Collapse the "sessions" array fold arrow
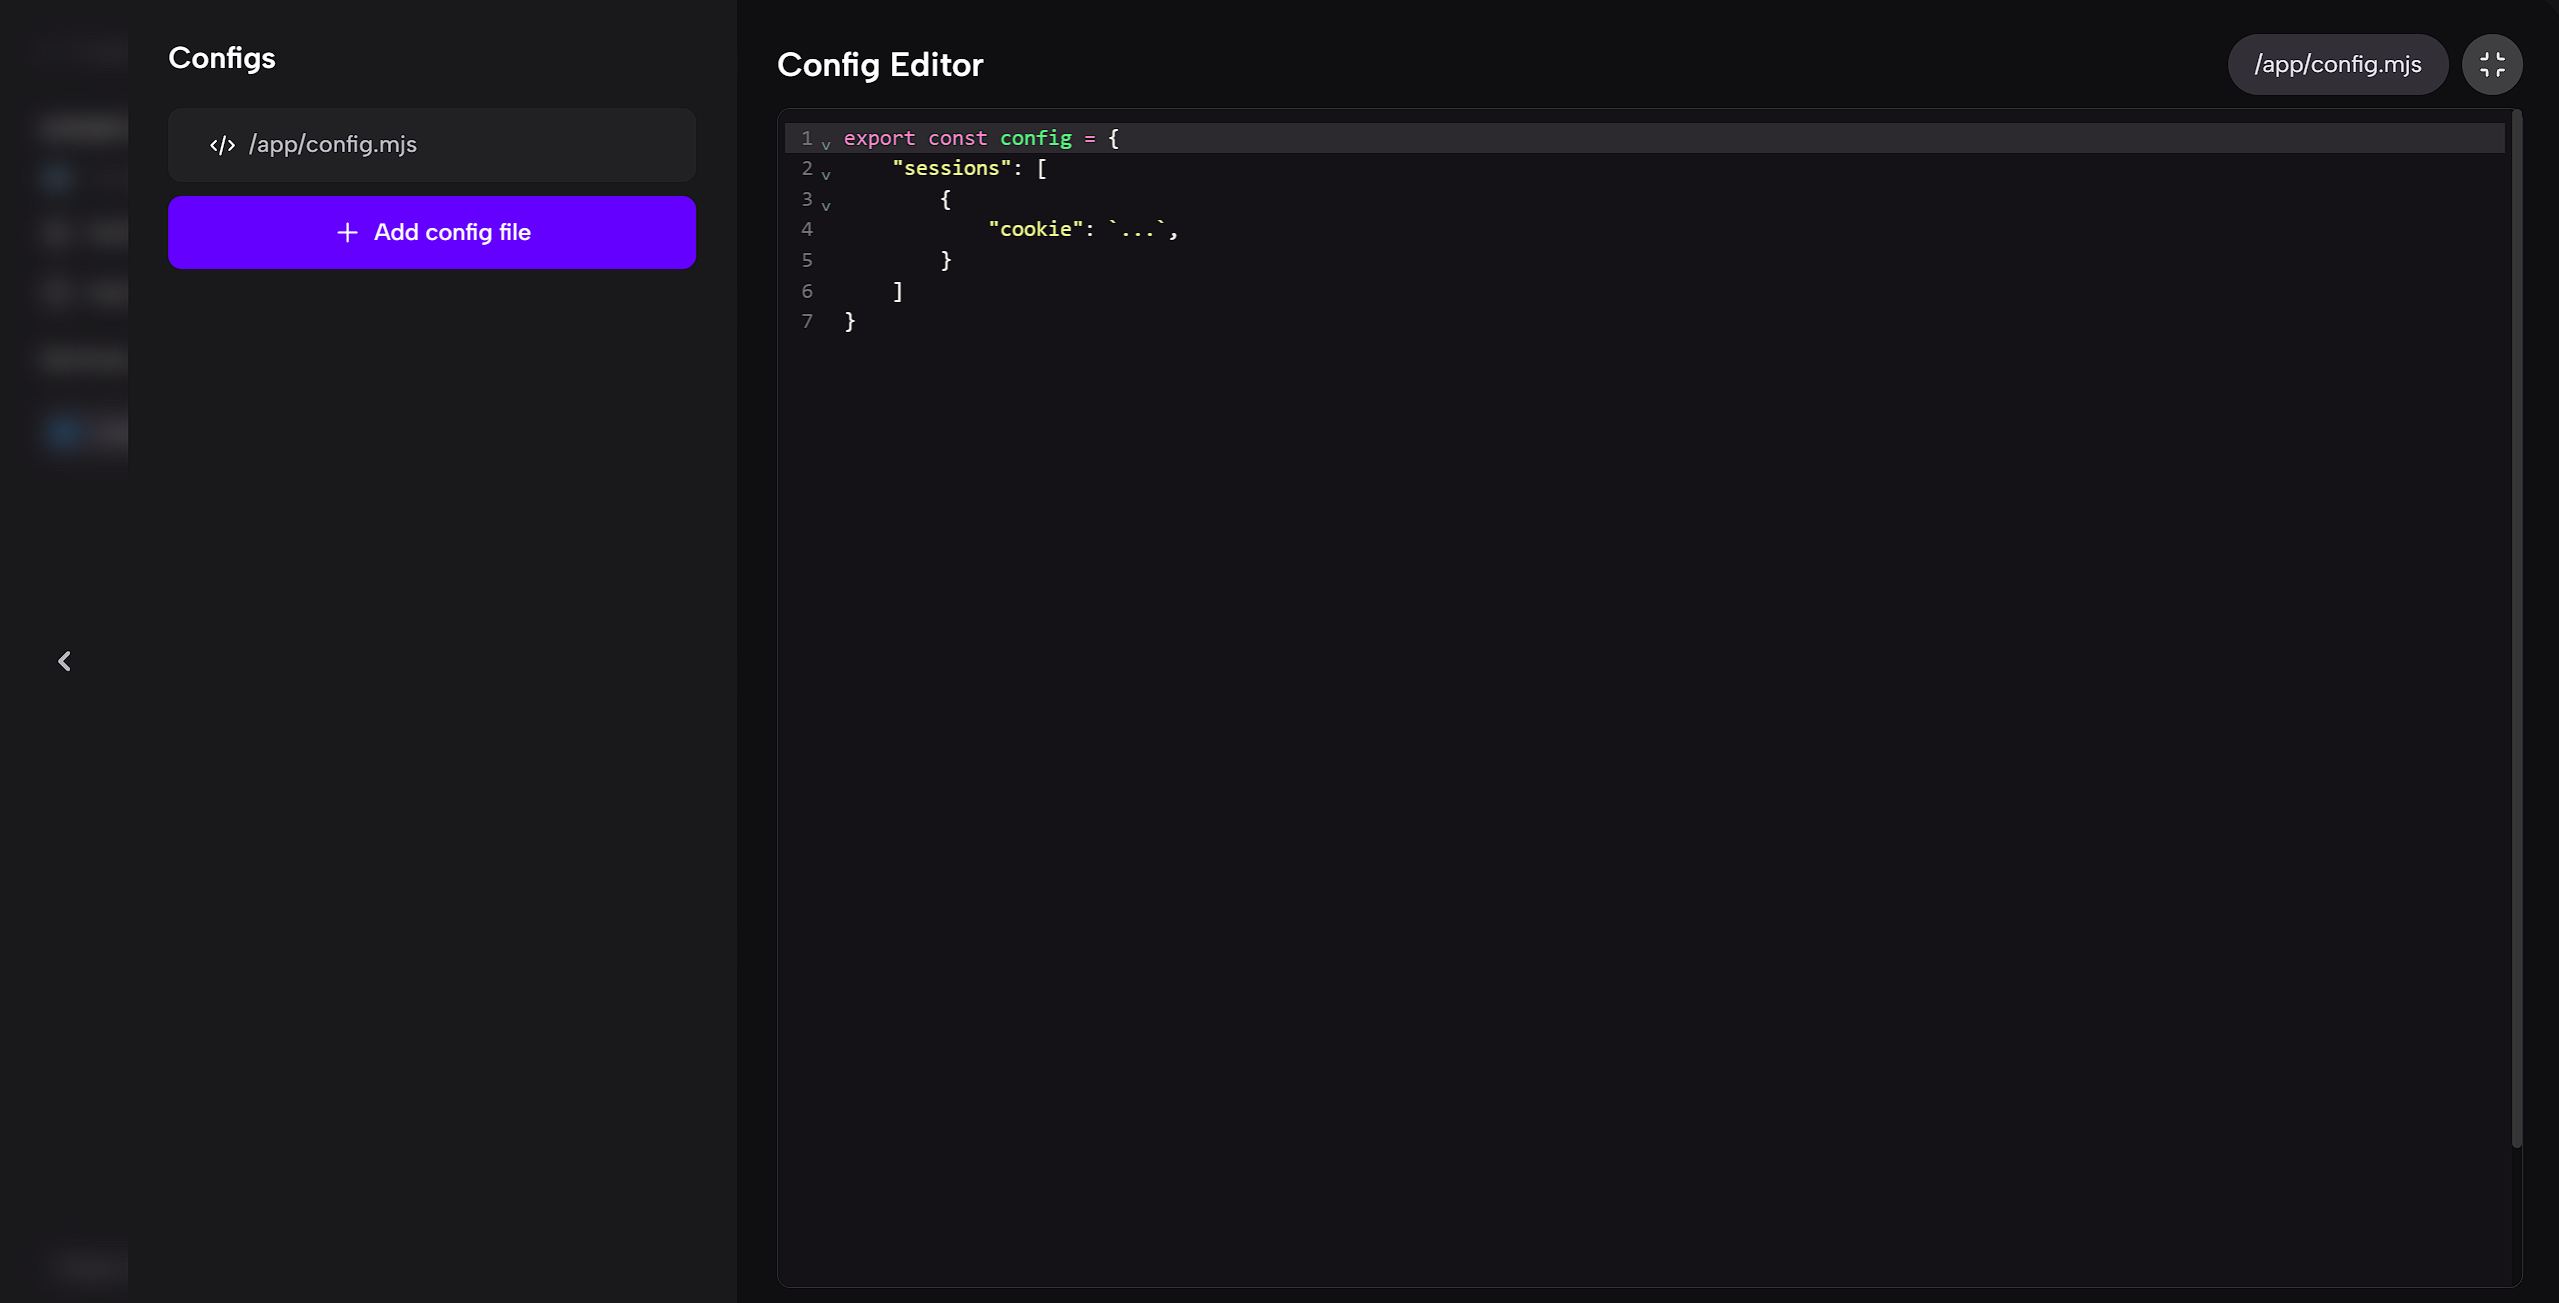Viewport: 2559px width, 1303px height. 826,174
